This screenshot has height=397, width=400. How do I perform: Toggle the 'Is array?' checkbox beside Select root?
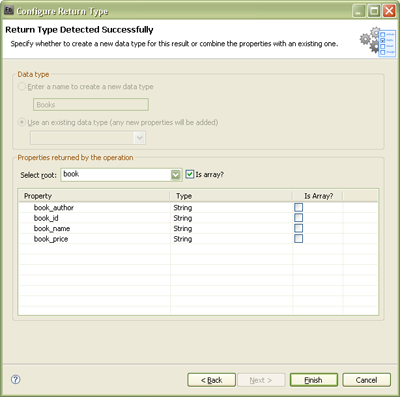pos(190,174)
